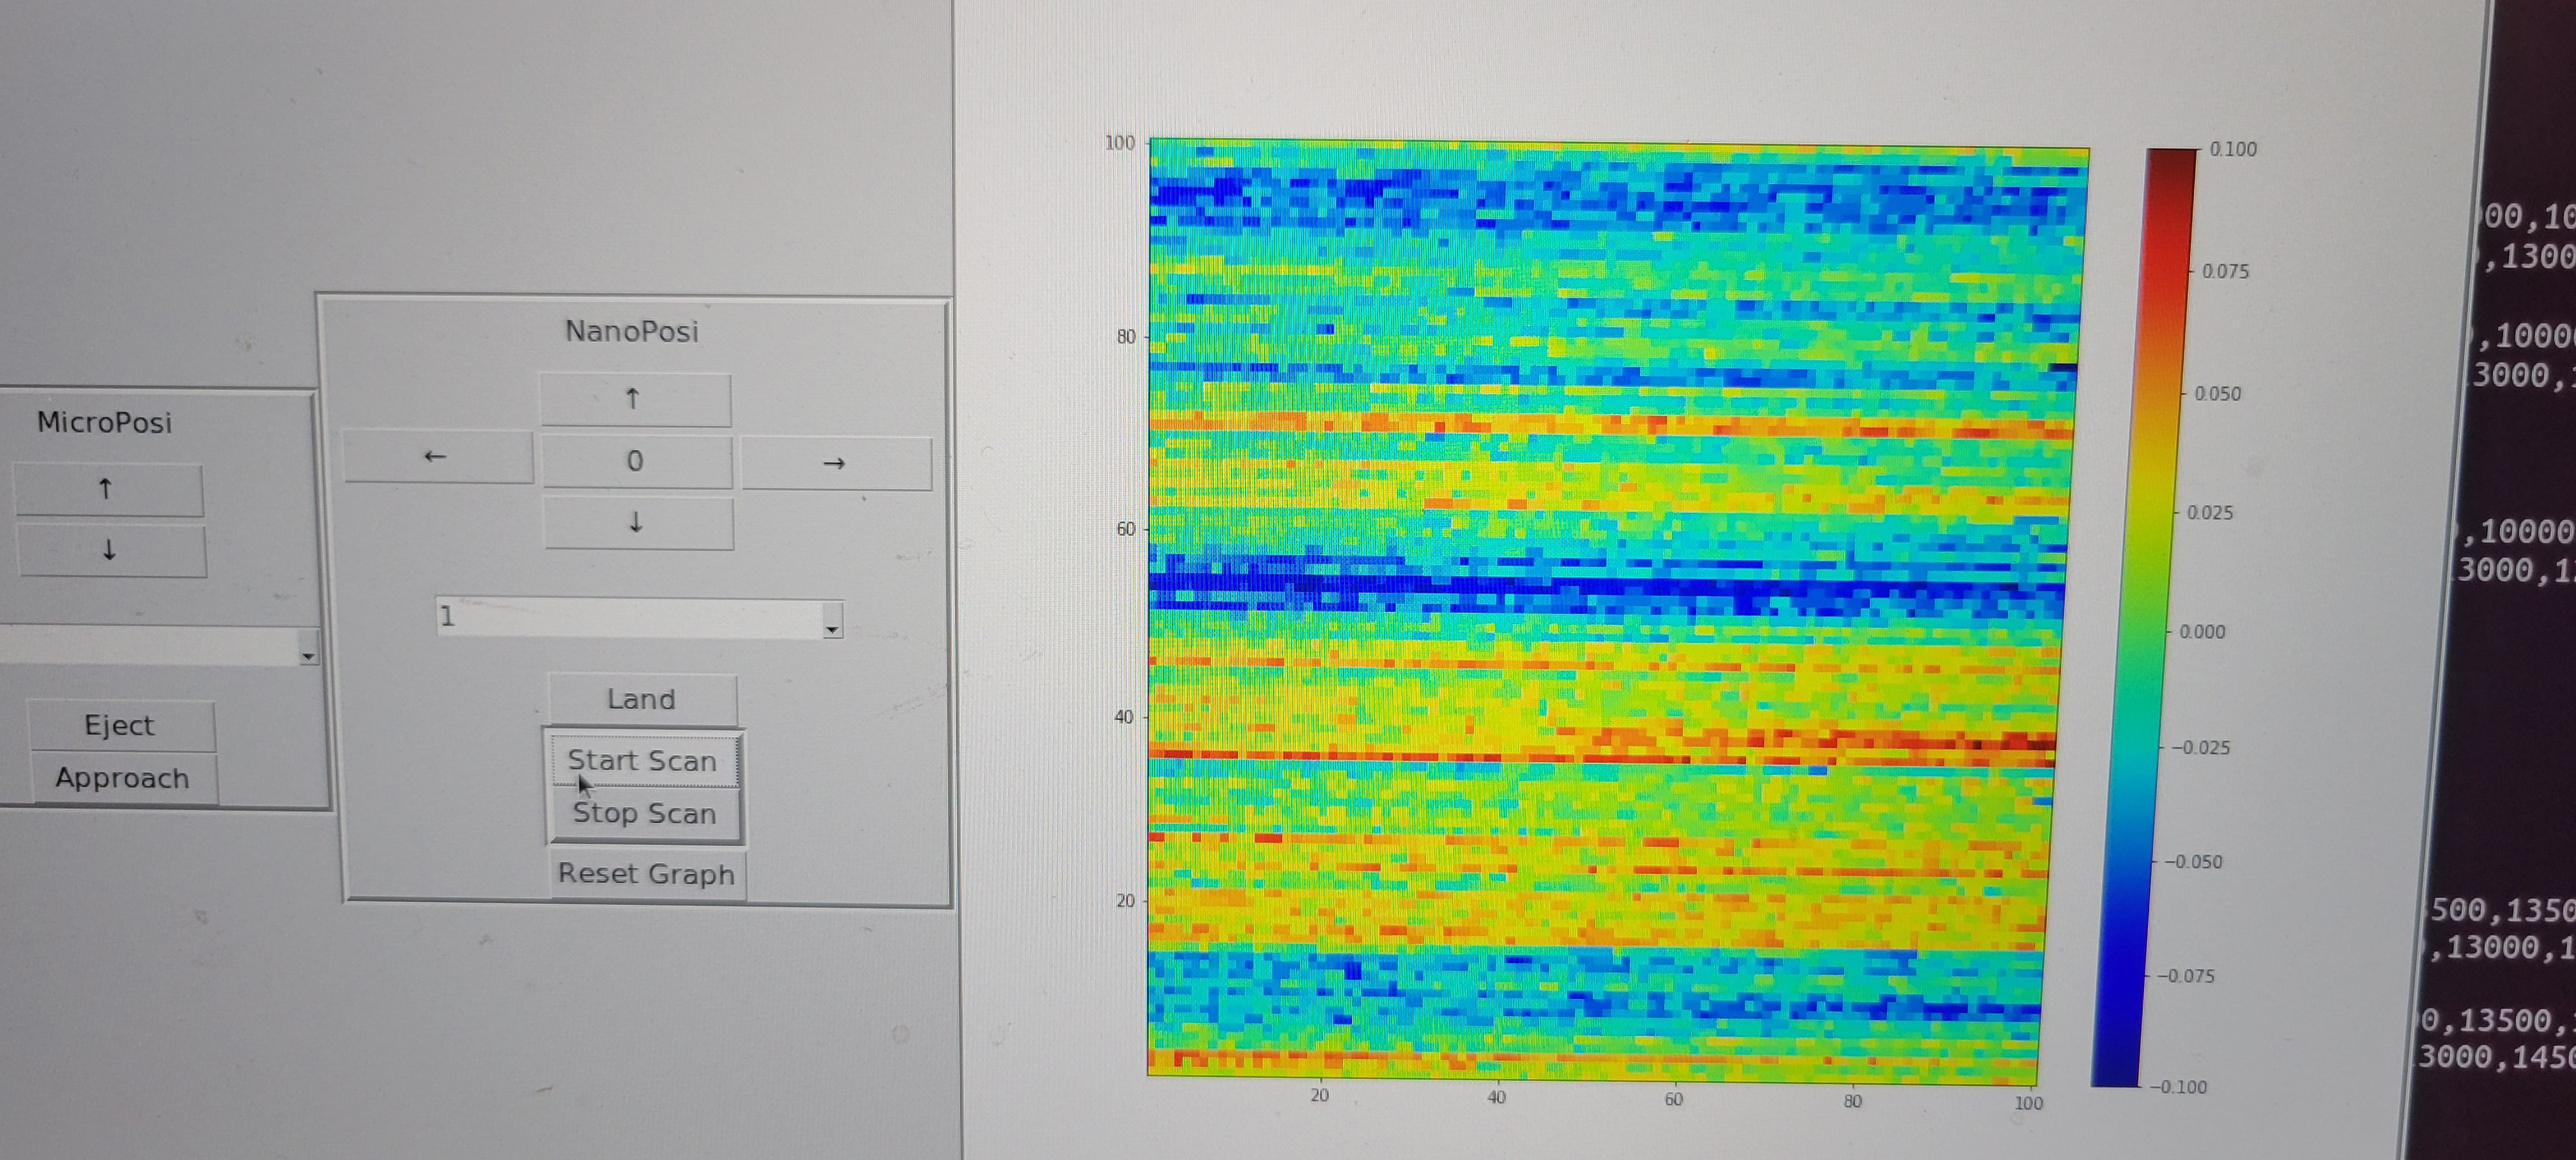Click the MicroPosi combo box field

(x=150, y=646)
